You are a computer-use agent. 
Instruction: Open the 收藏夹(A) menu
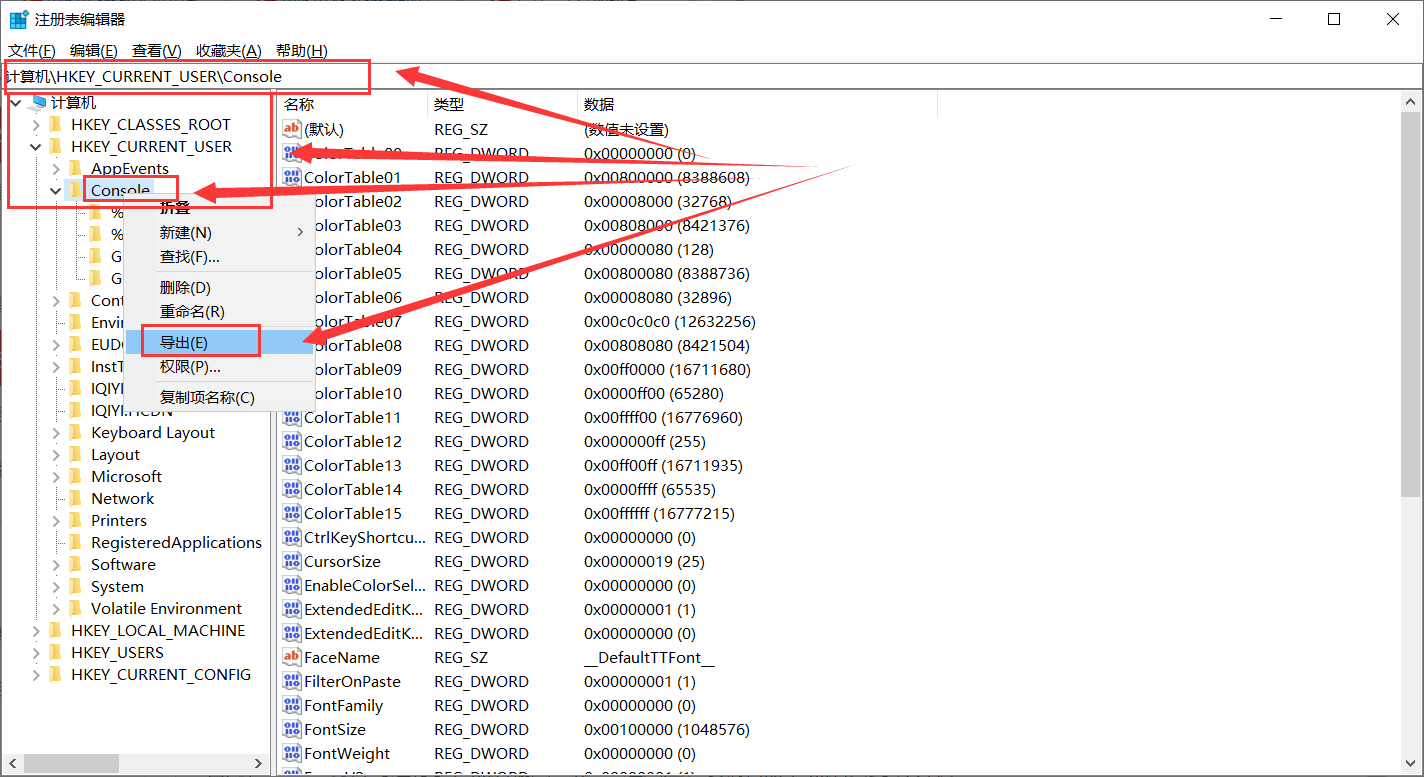click(229, 51)
